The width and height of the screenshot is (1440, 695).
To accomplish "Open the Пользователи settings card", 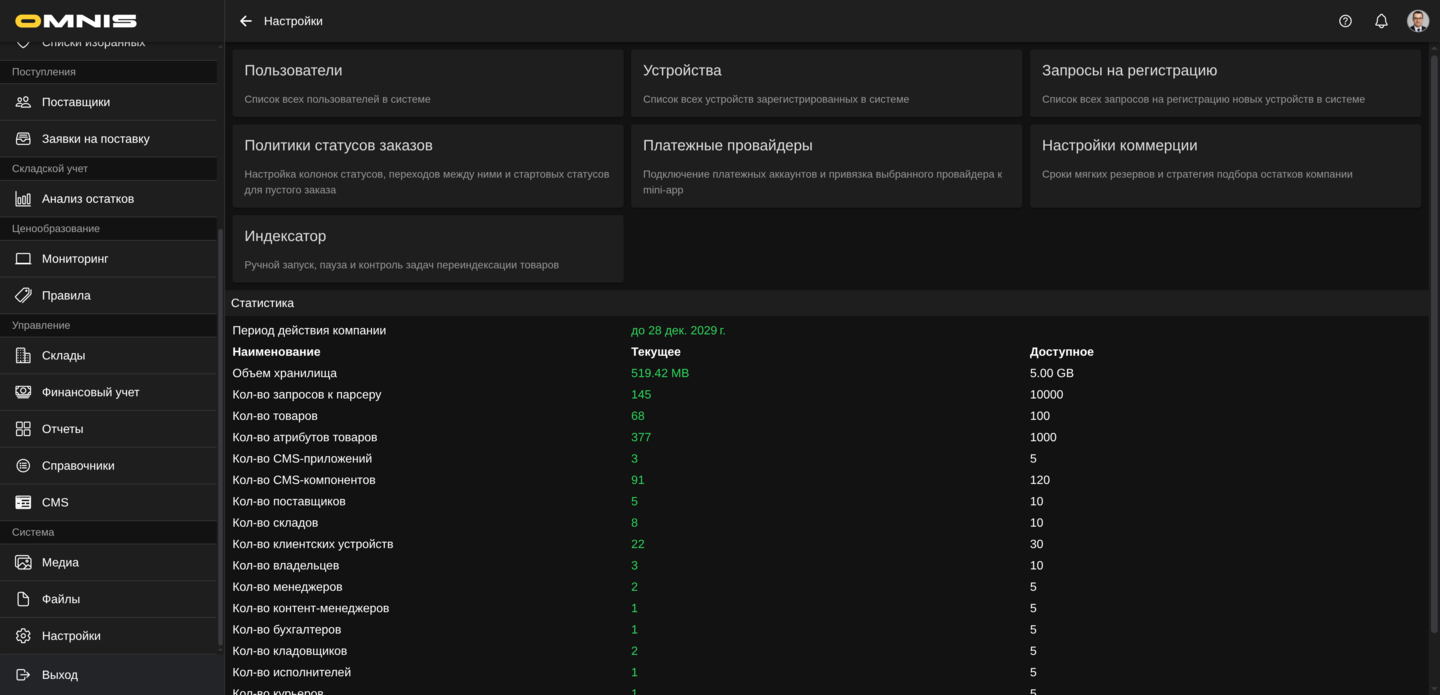I will (427, 83).
